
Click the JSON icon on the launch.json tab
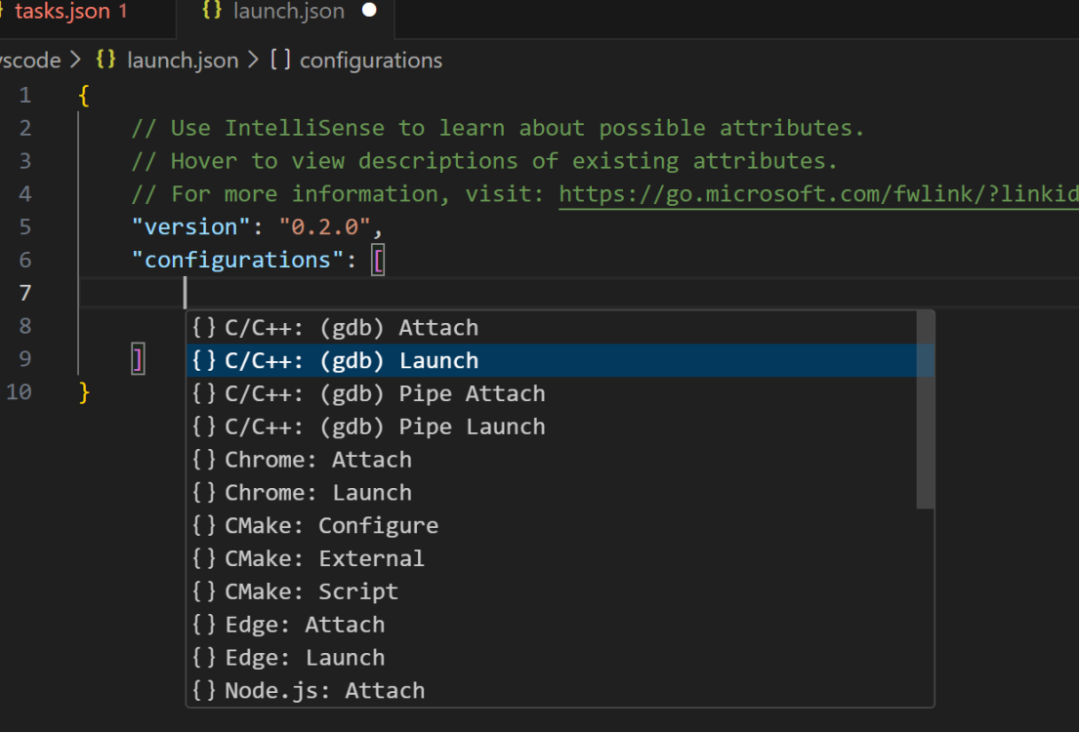[x=211, y=10]
